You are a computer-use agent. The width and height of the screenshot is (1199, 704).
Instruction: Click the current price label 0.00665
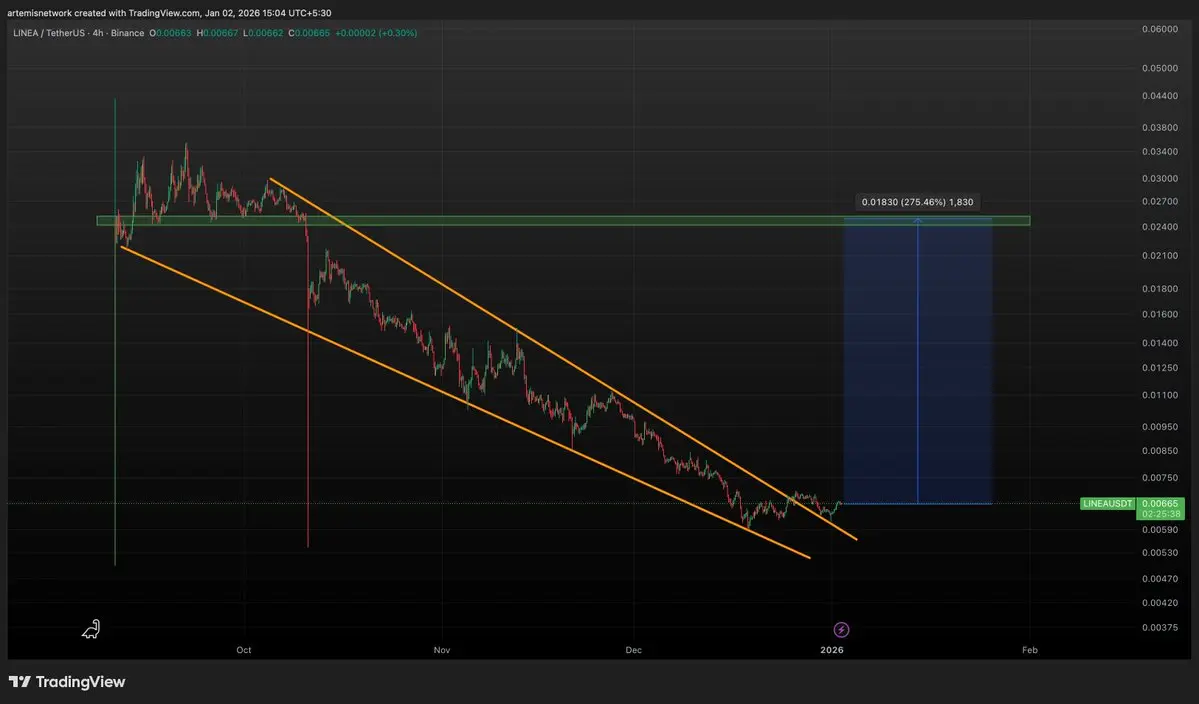(x=1160, y=504)
